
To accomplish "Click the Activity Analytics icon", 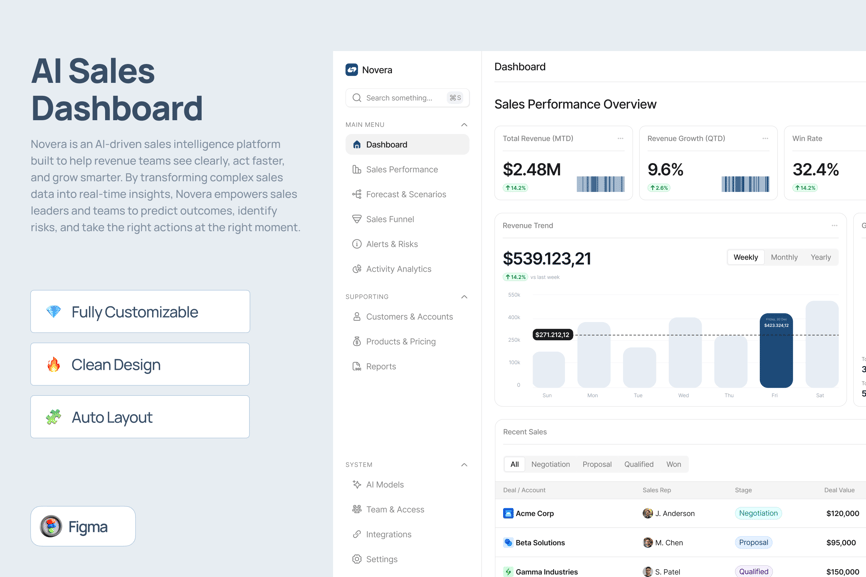I will tap(357, 269).
